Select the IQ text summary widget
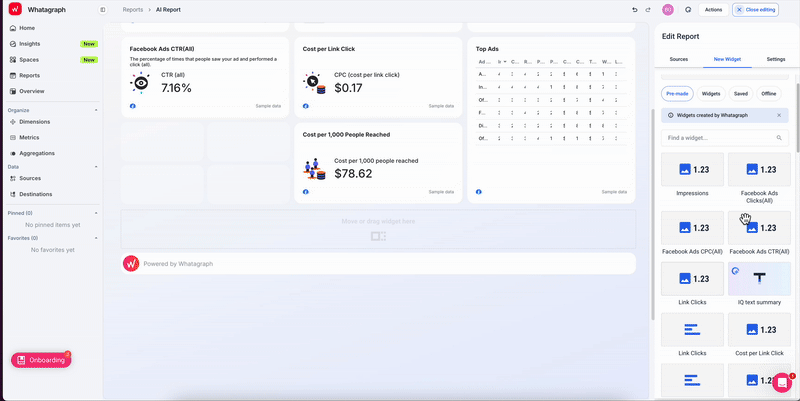This screenshot has height=401, width=800. (x=760, y=279)
